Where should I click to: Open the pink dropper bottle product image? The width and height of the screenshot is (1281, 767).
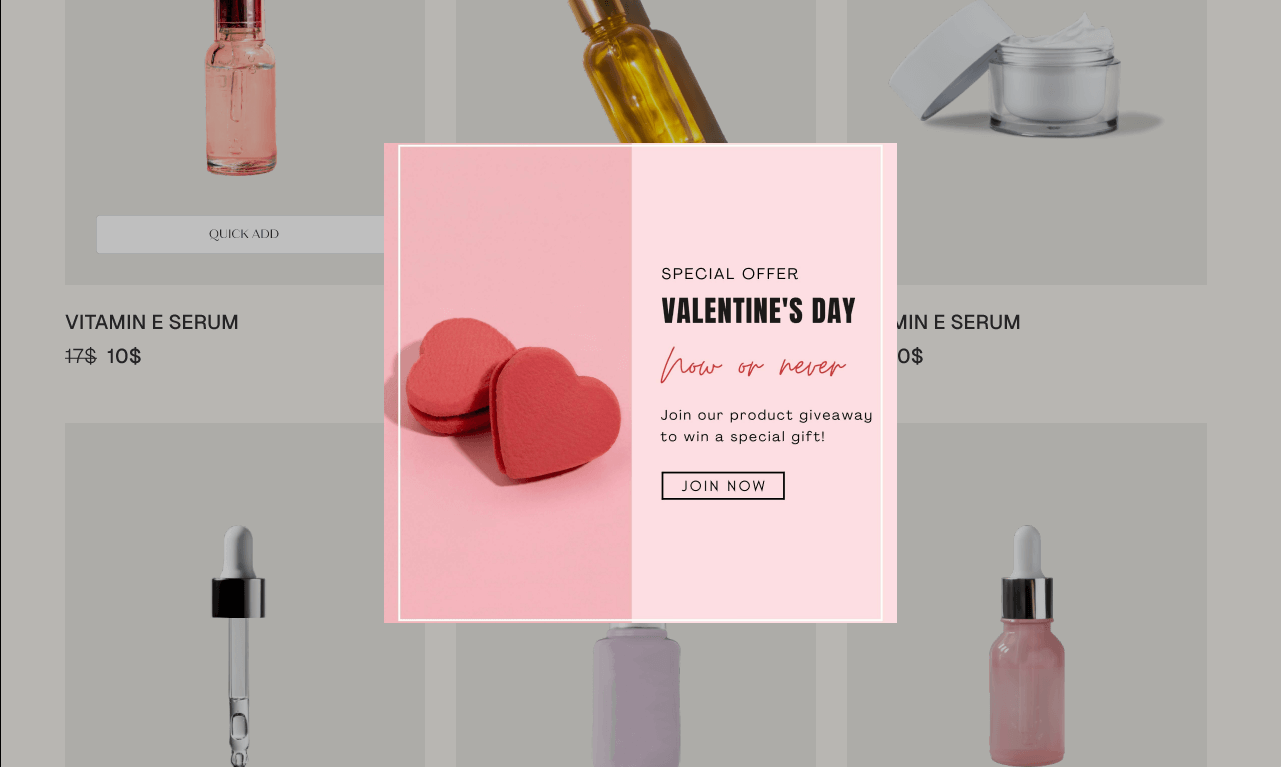click(x=1027, y=645)
